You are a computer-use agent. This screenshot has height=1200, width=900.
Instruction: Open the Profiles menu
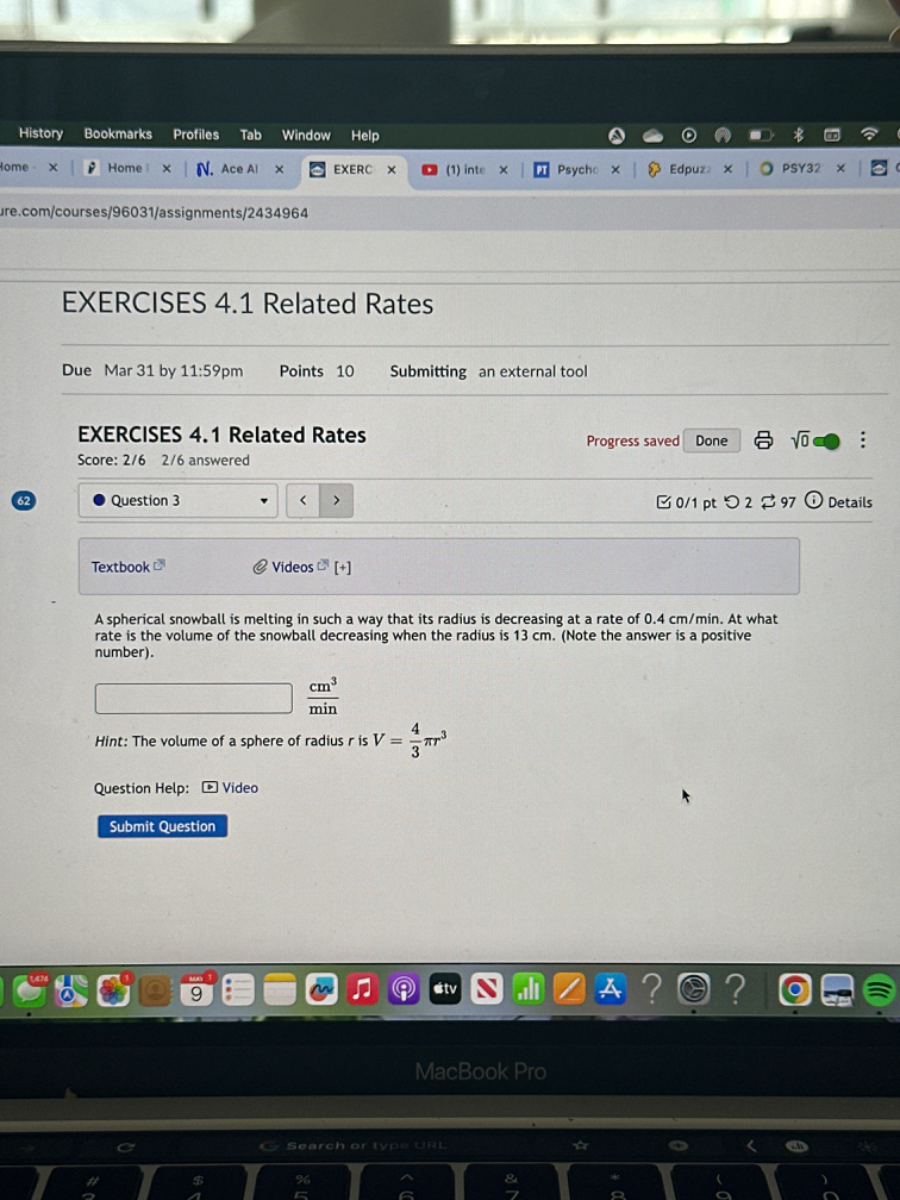click(196, 135)
